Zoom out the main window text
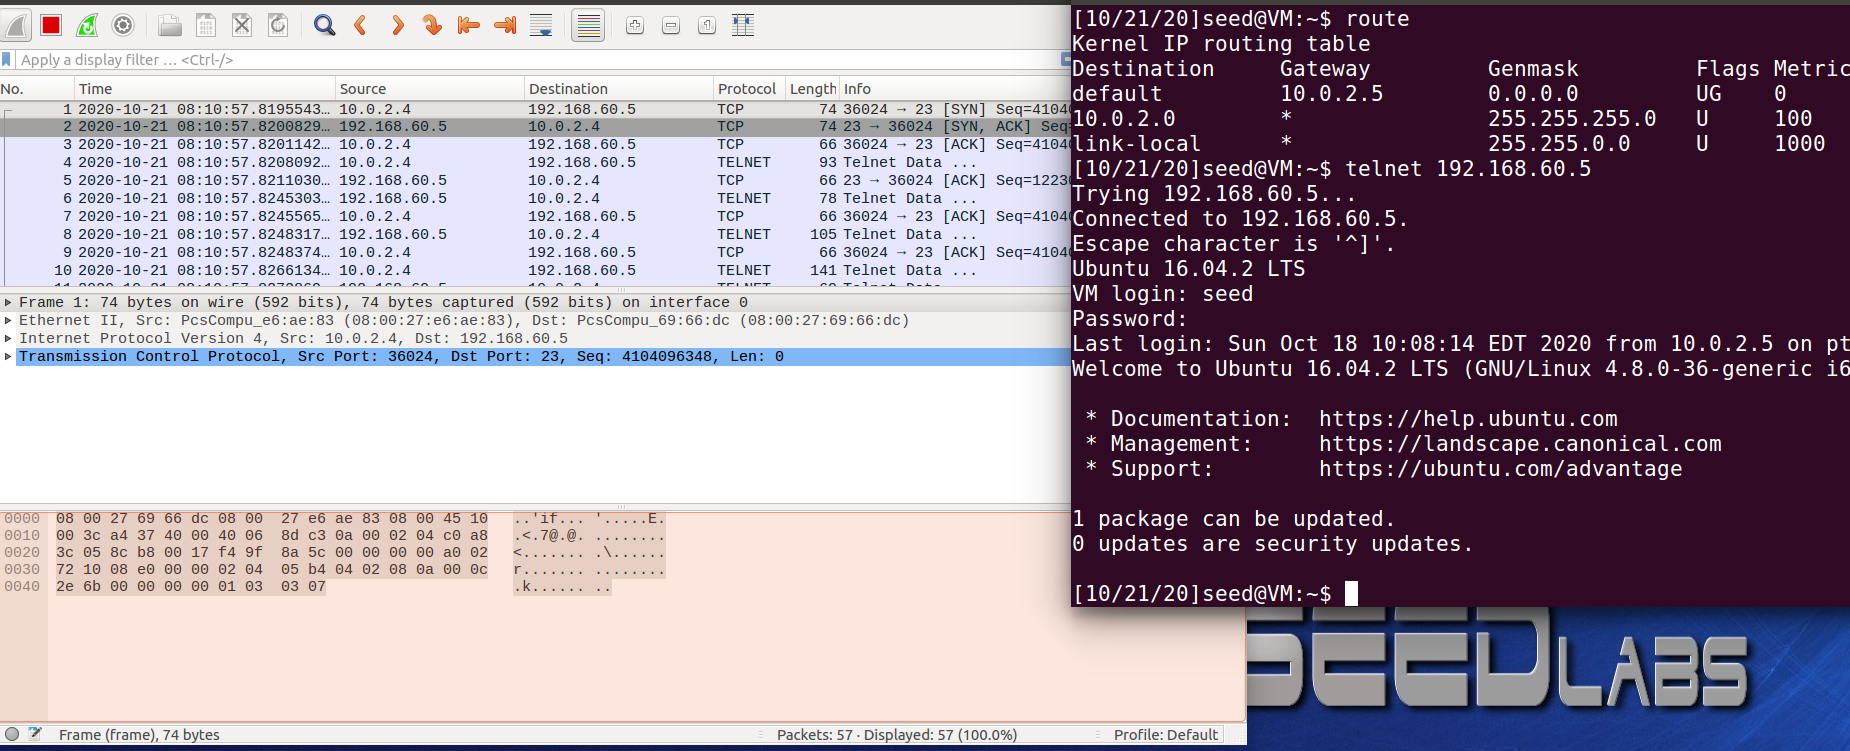 click(x=671, y=25)
